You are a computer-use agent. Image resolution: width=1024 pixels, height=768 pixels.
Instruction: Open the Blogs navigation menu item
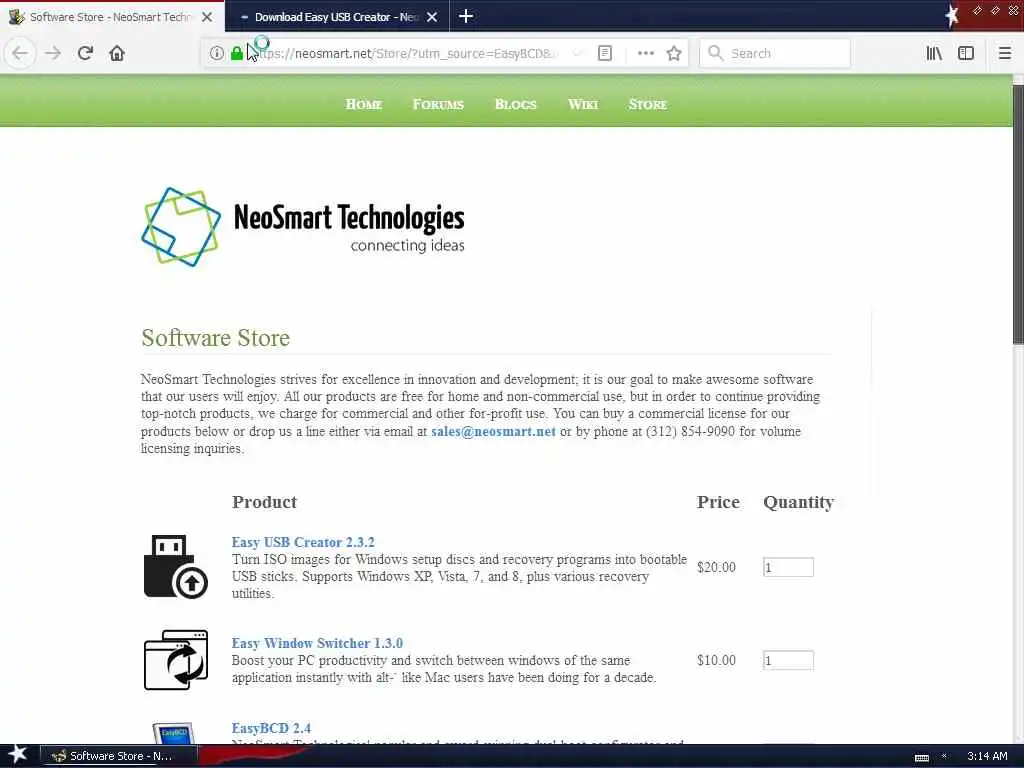coord(515,104)
